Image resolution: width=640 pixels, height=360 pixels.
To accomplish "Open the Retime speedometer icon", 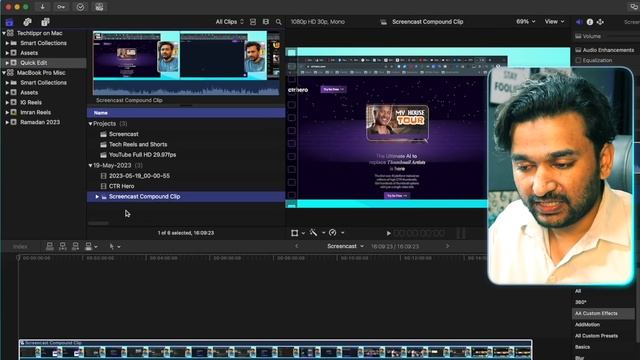I will click(x=333, y=233).
